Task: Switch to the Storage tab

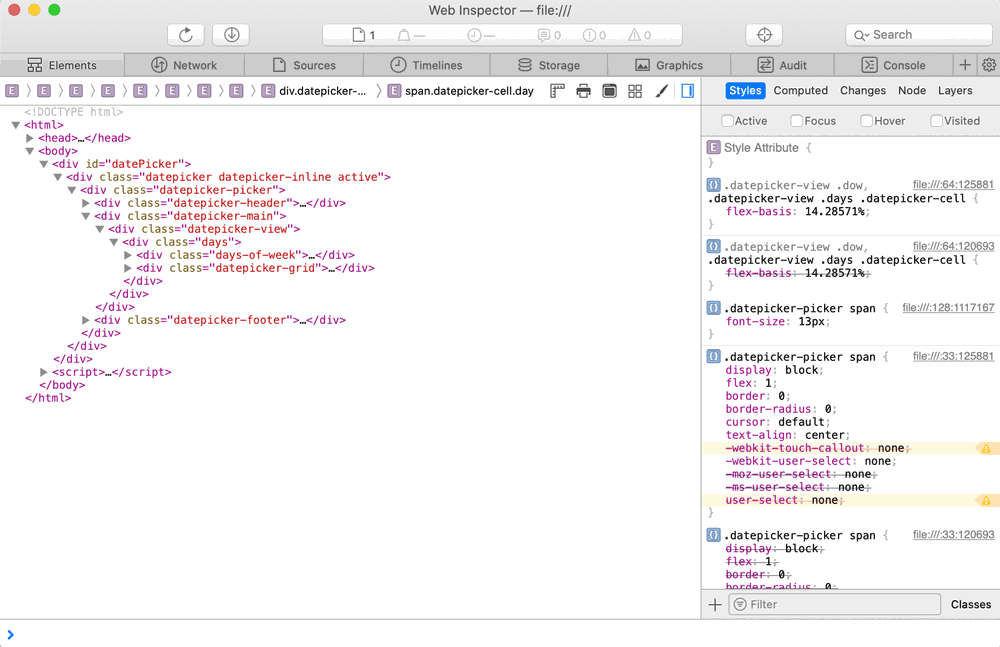Action: 548,65
